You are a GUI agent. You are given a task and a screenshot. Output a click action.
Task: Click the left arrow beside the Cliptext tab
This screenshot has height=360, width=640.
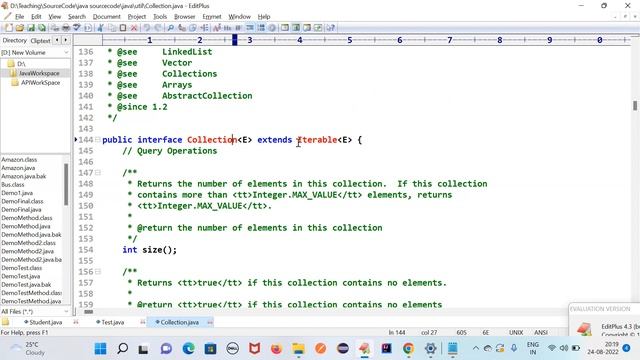pos(57,40)
